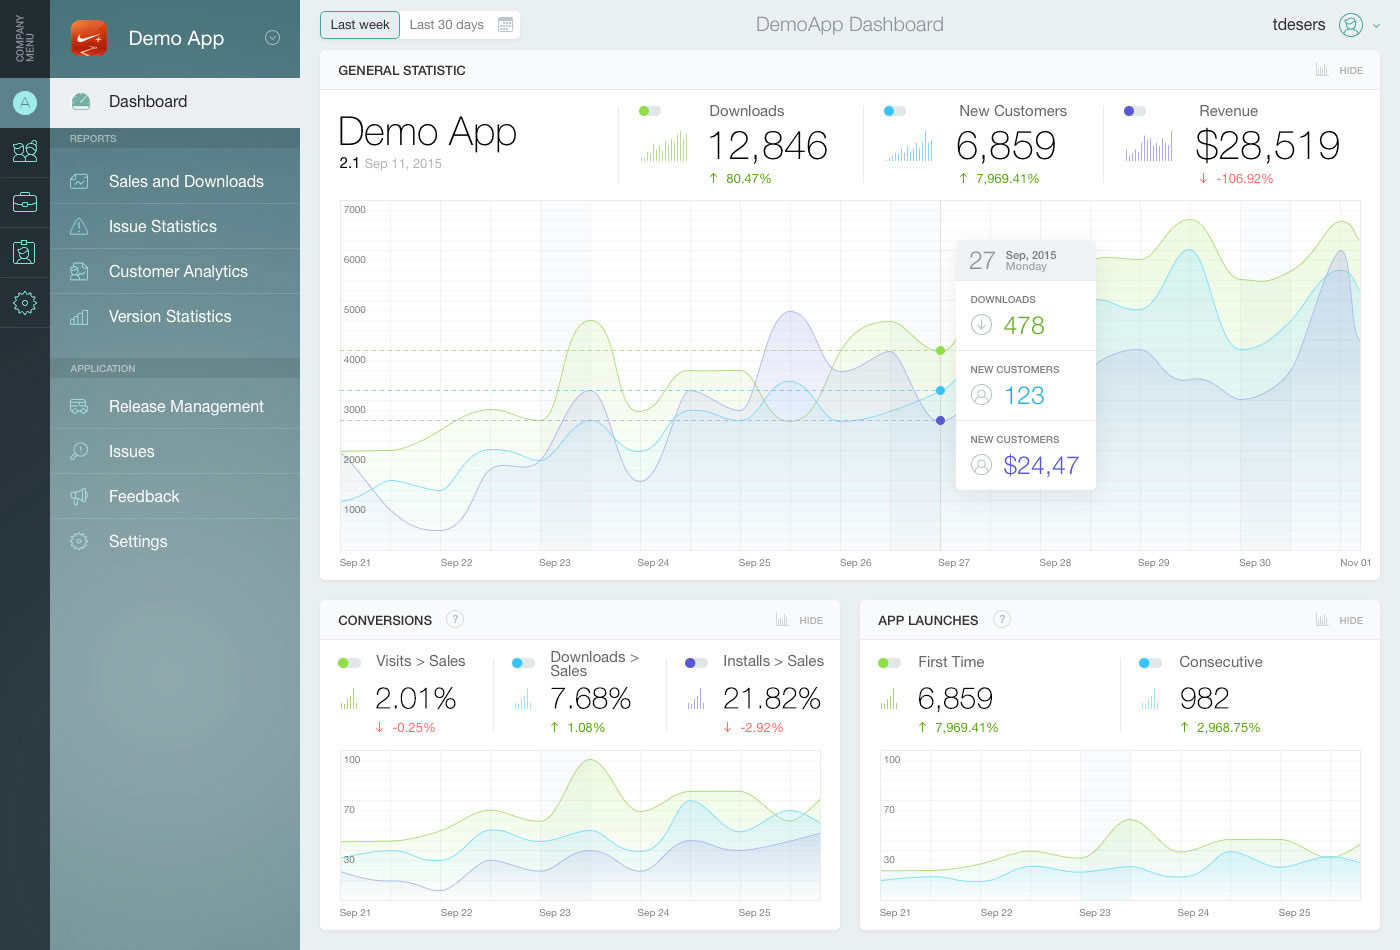
Task: Open the briefcase icon in left rail
Action: pyautogui.click(x=25, y=202)
